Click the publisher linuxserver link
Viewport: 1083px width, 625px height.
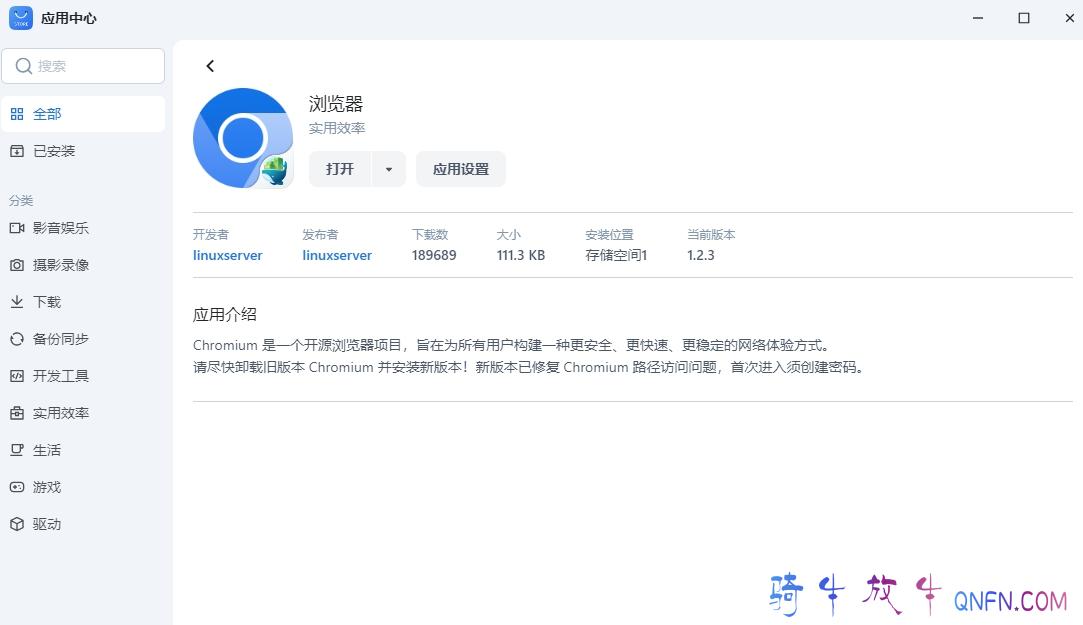pos(337,255)
